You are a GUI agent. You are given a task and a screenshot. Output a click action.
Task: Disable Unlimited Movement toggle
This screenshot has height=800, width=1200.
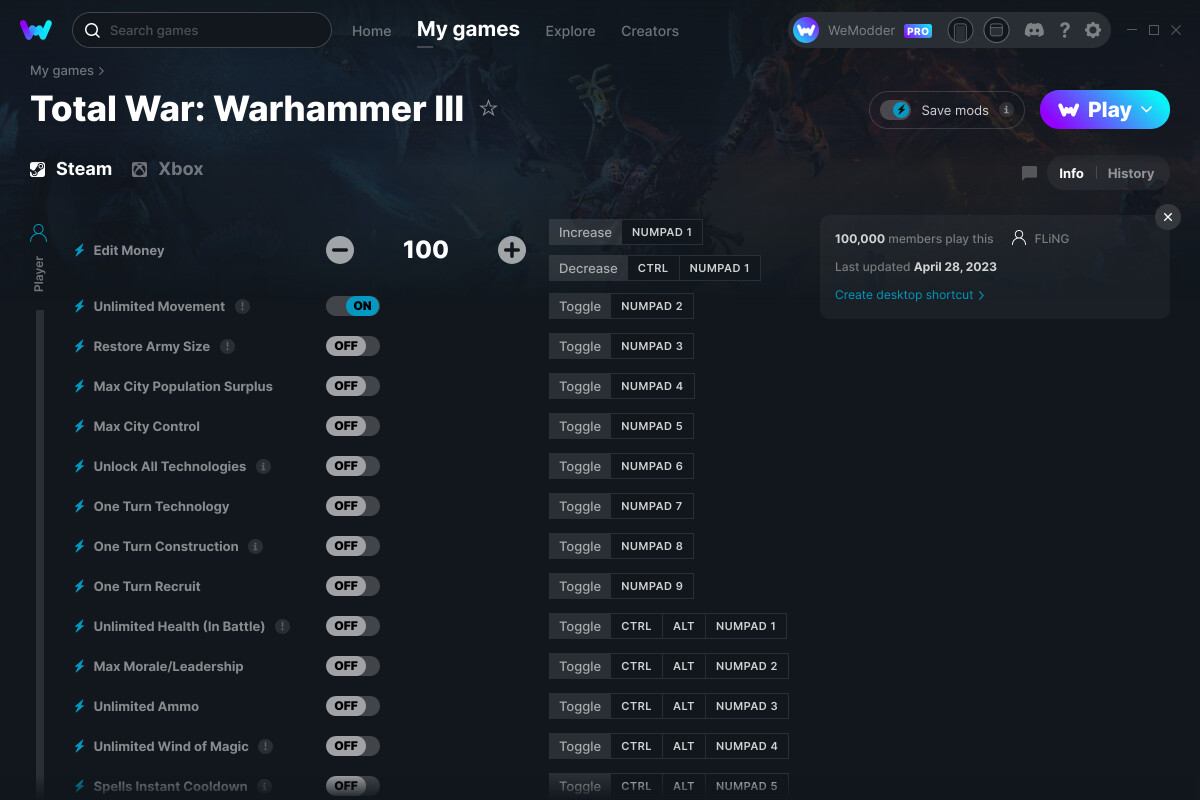pos(353,306)
